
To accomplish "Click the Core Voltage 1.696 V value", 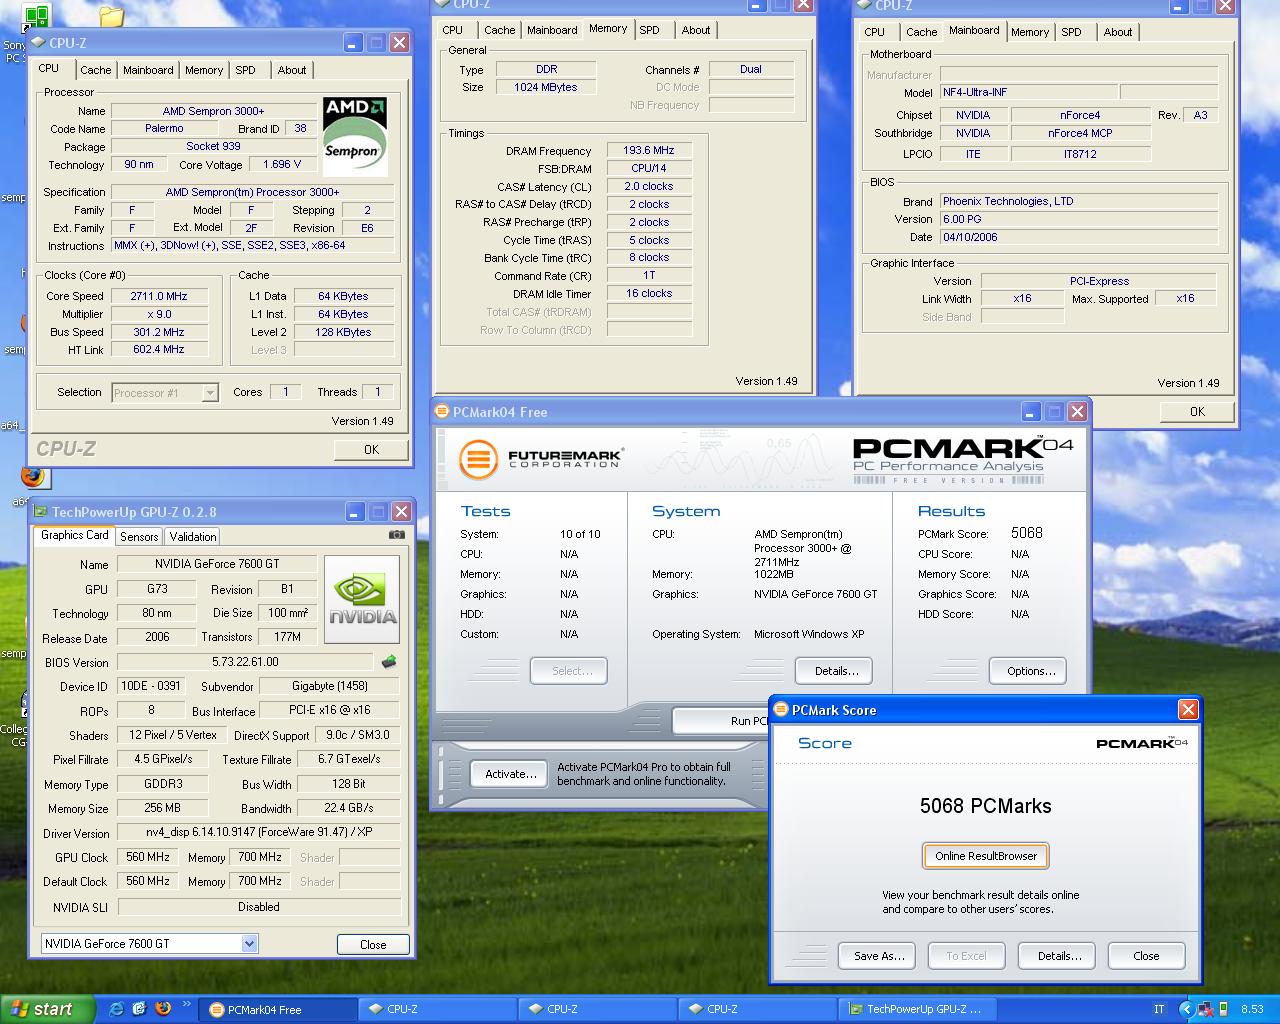I will (283, 165).
